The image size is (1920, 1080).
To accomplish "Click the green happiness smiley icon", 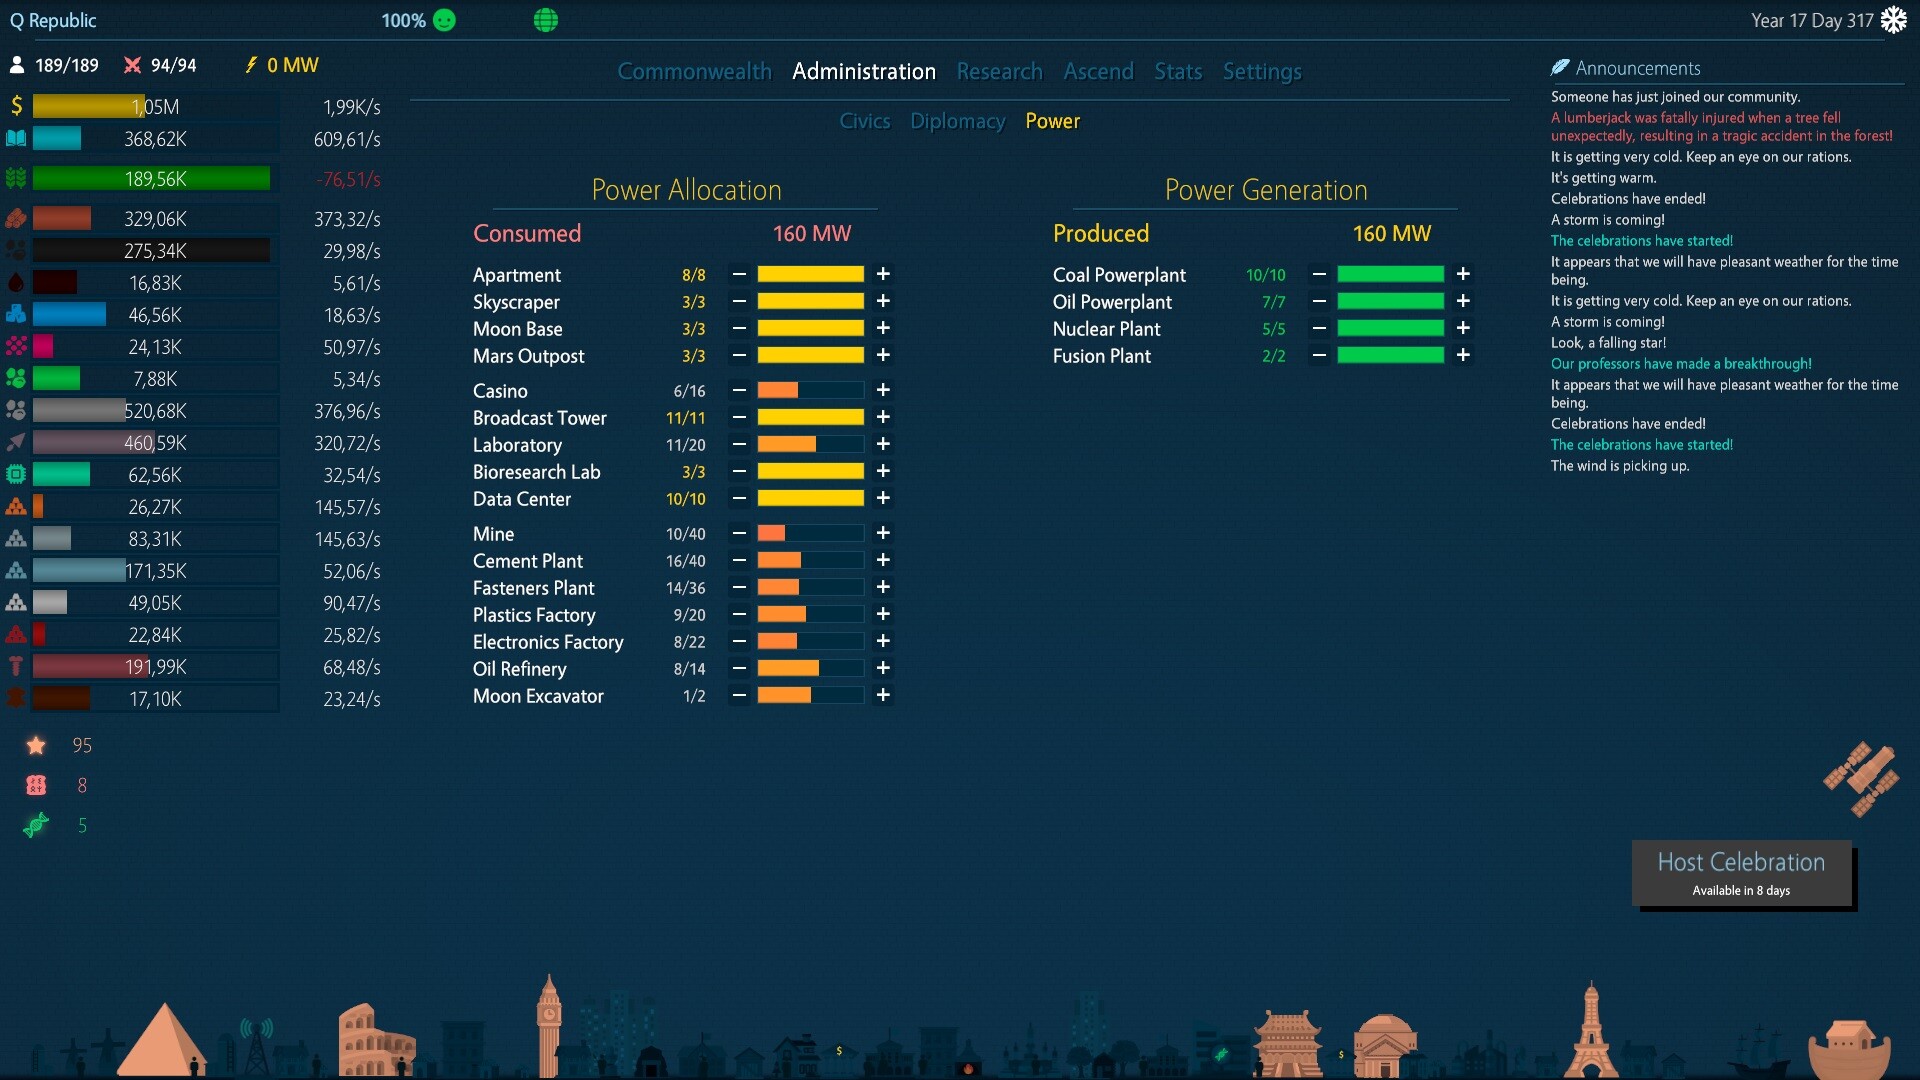I will pyautogui.click(x=443, y=20).
